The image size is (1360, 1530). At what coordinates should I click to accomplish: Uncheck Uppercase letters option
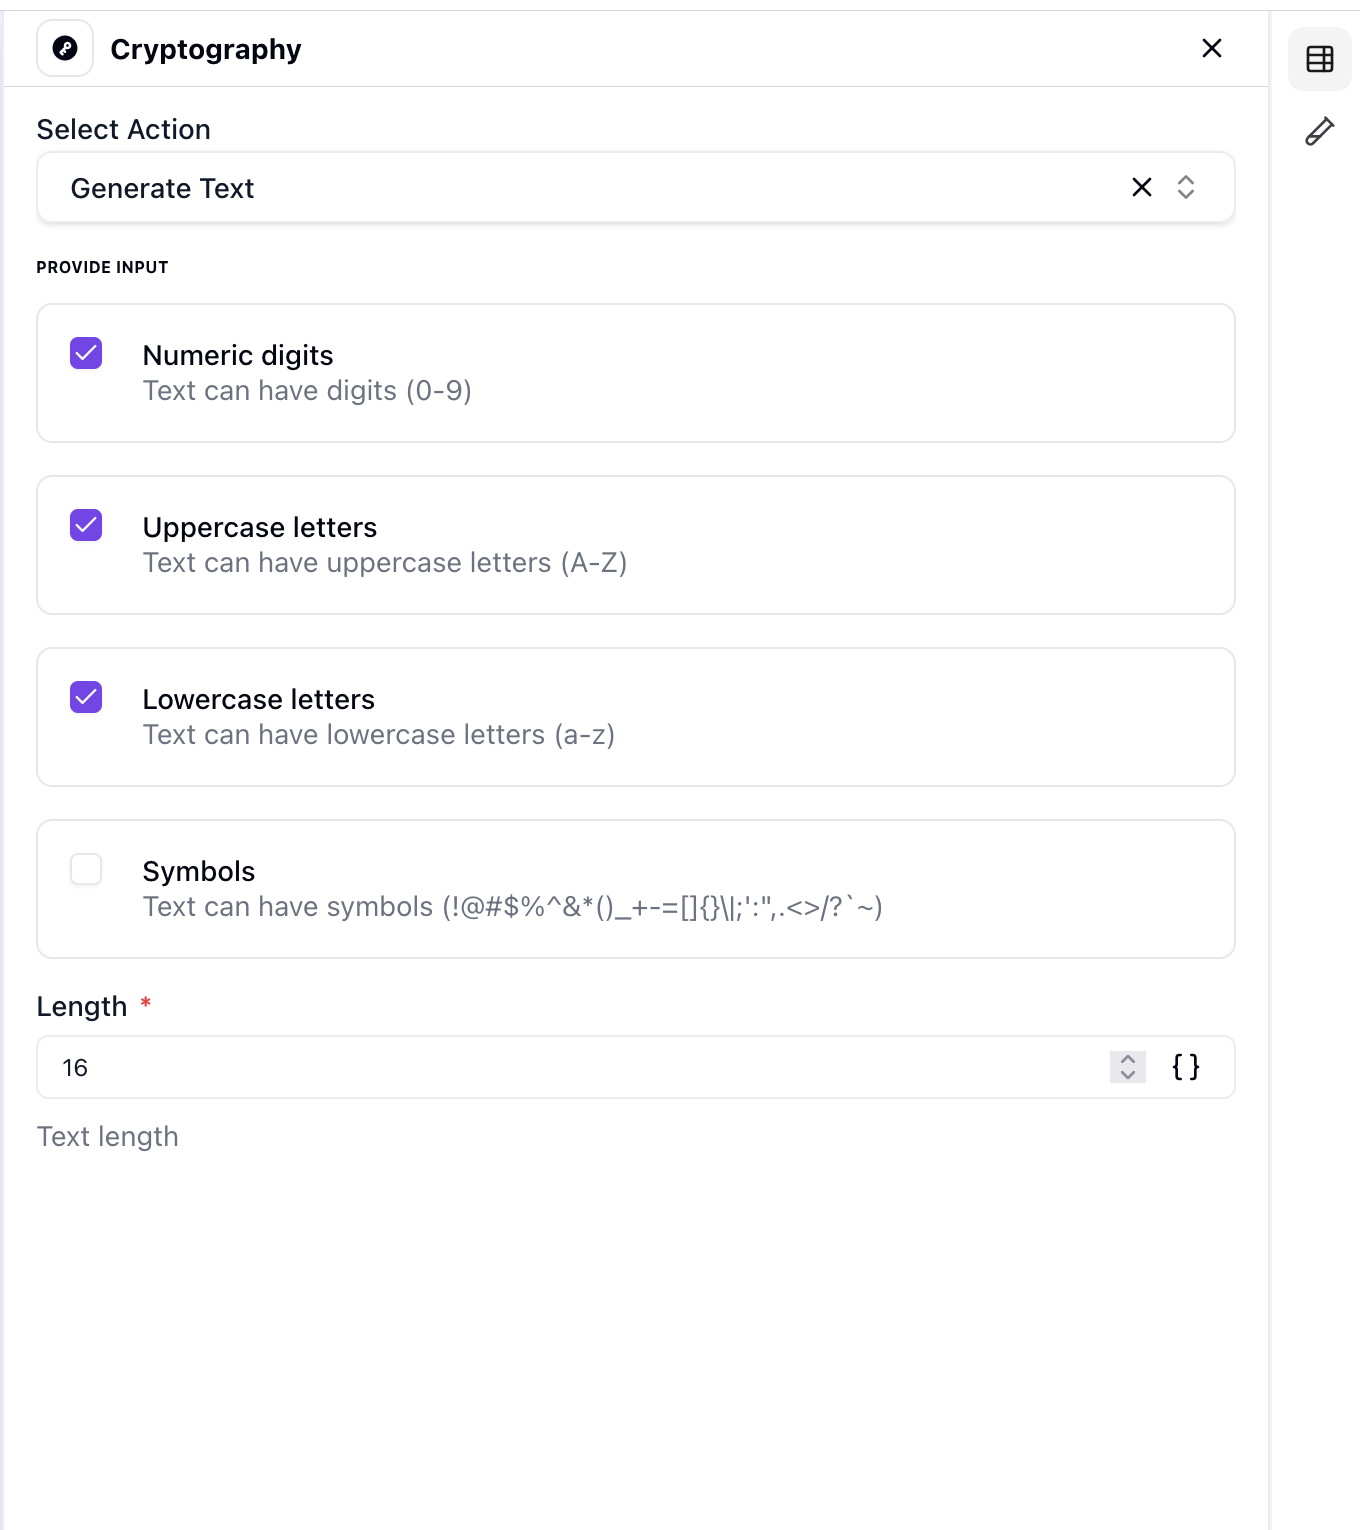point(85,525)
